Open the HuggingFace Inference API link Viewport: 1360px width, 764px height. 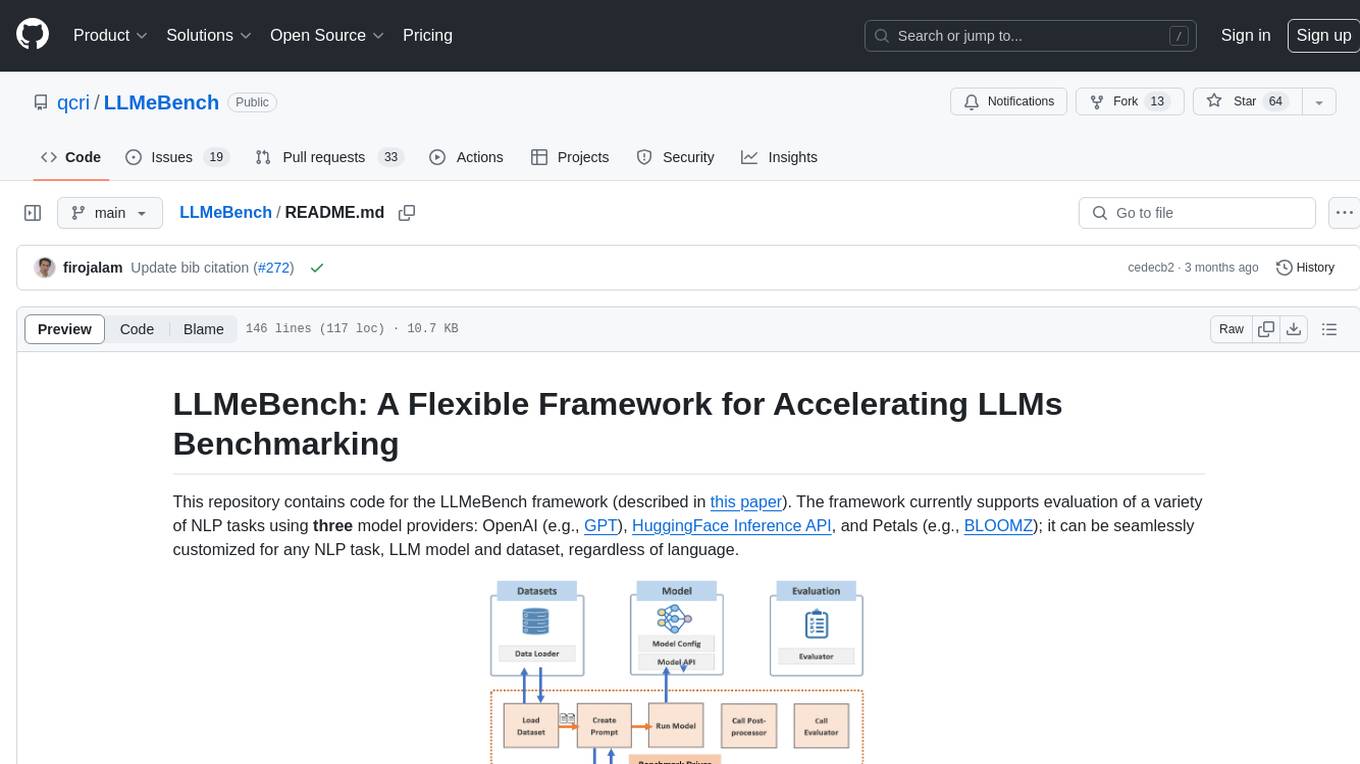pos(732,526)
